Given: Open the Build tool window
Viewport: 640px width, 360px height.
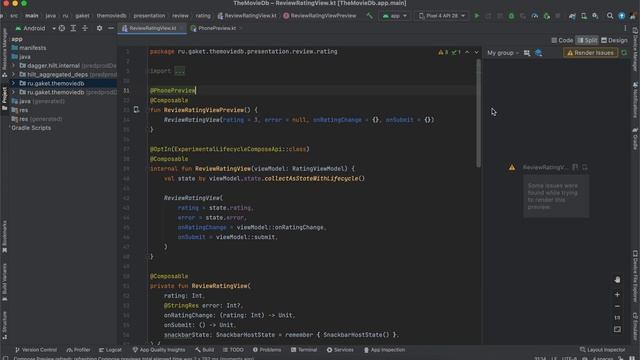Looking at the screenshot, I should tap(204, 350).
